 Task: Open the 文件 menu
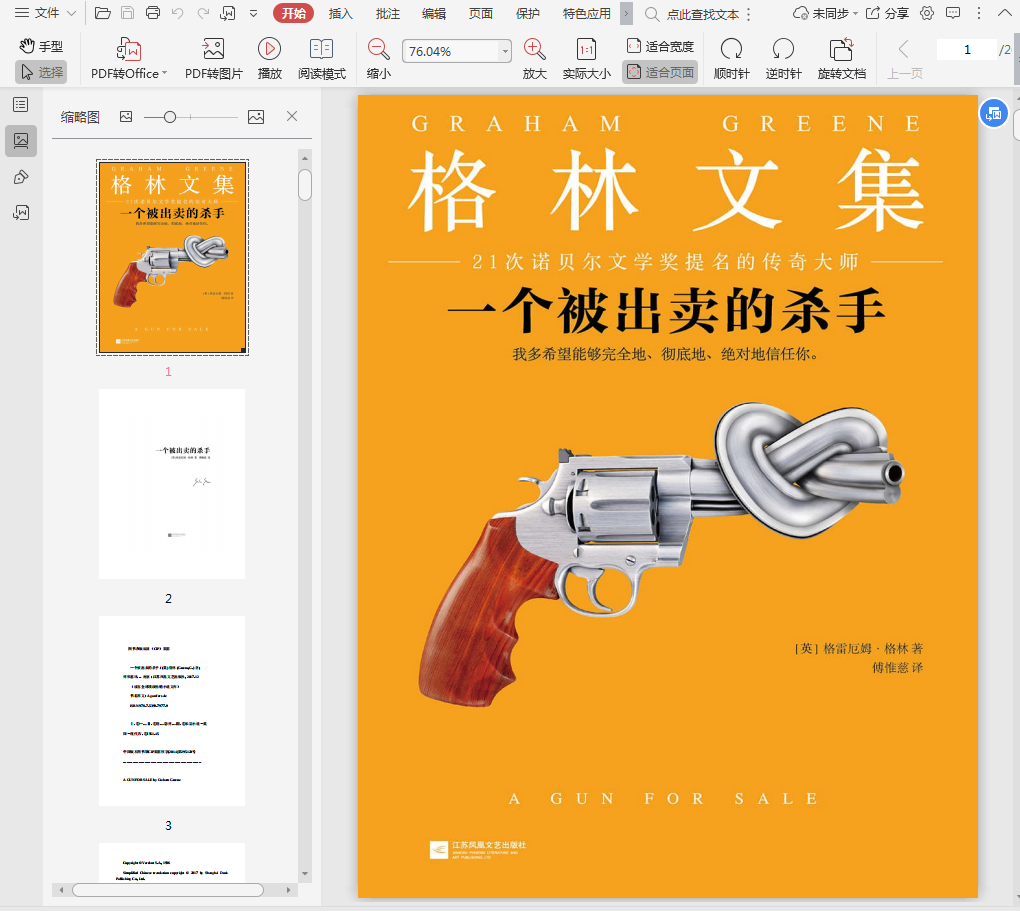[x=45, y=13]
